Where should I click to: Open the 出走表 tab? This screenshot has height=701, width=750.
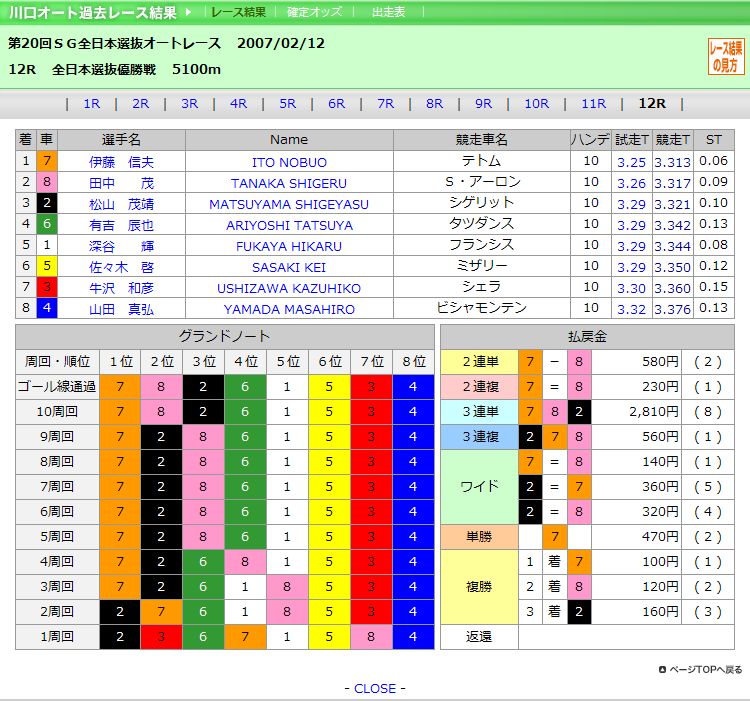point(388,12)
